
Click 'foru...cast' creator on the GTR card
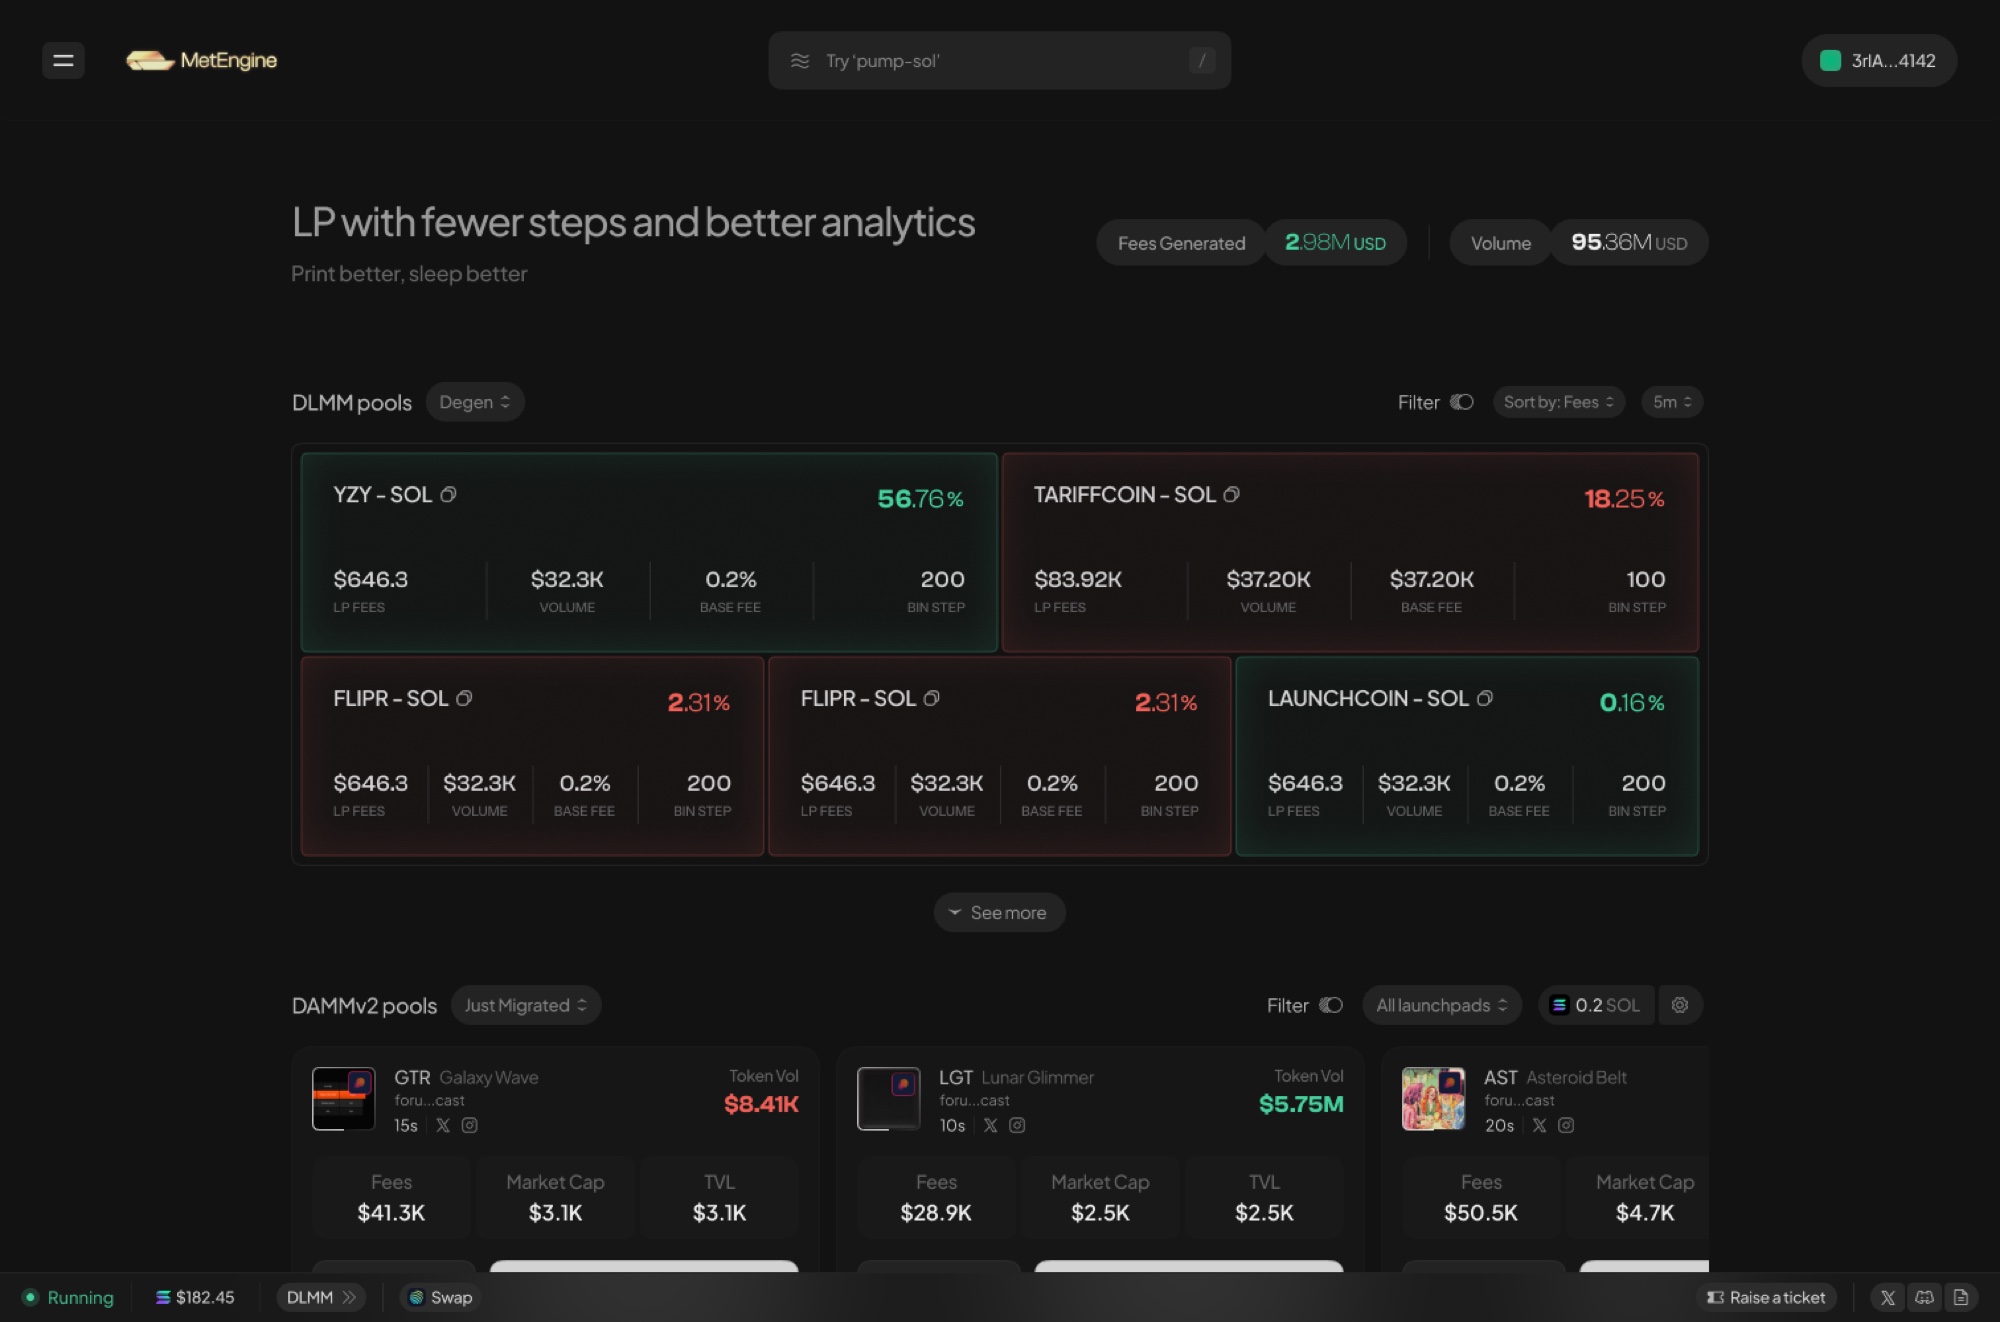tap(429, 1100)
